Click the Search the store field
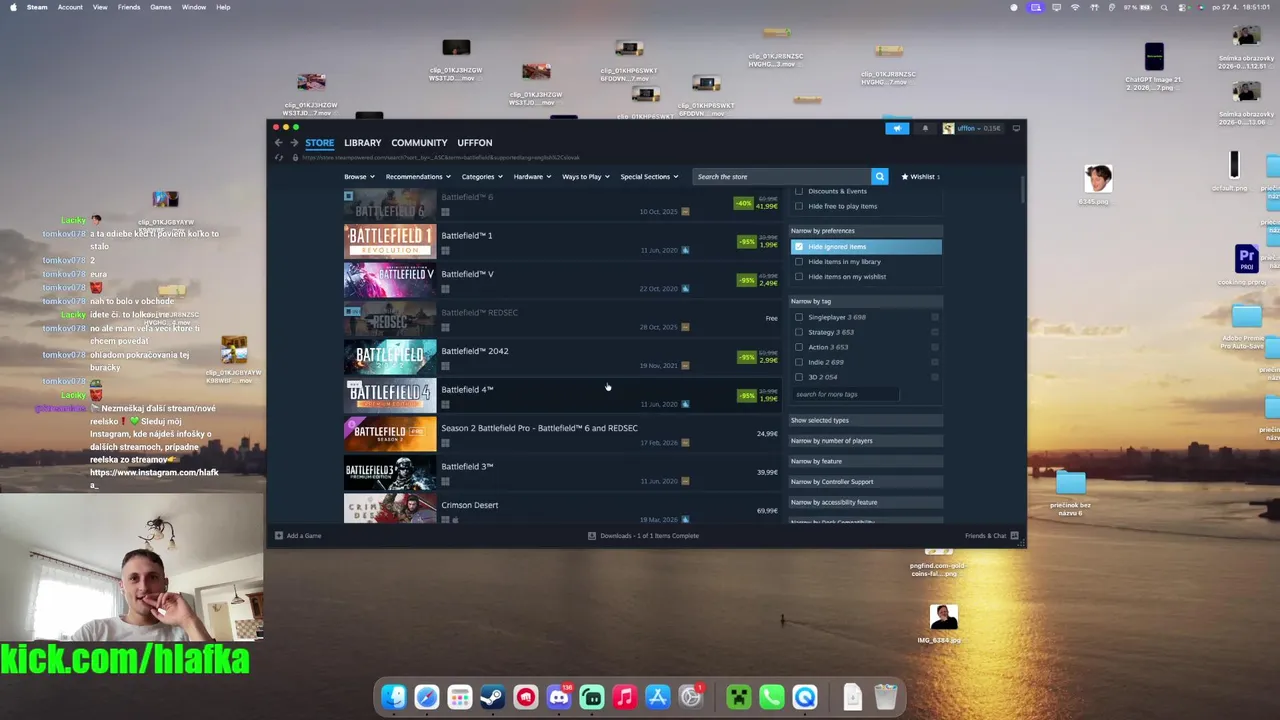This screenshot has height=720, width=1280. (781, 177)
